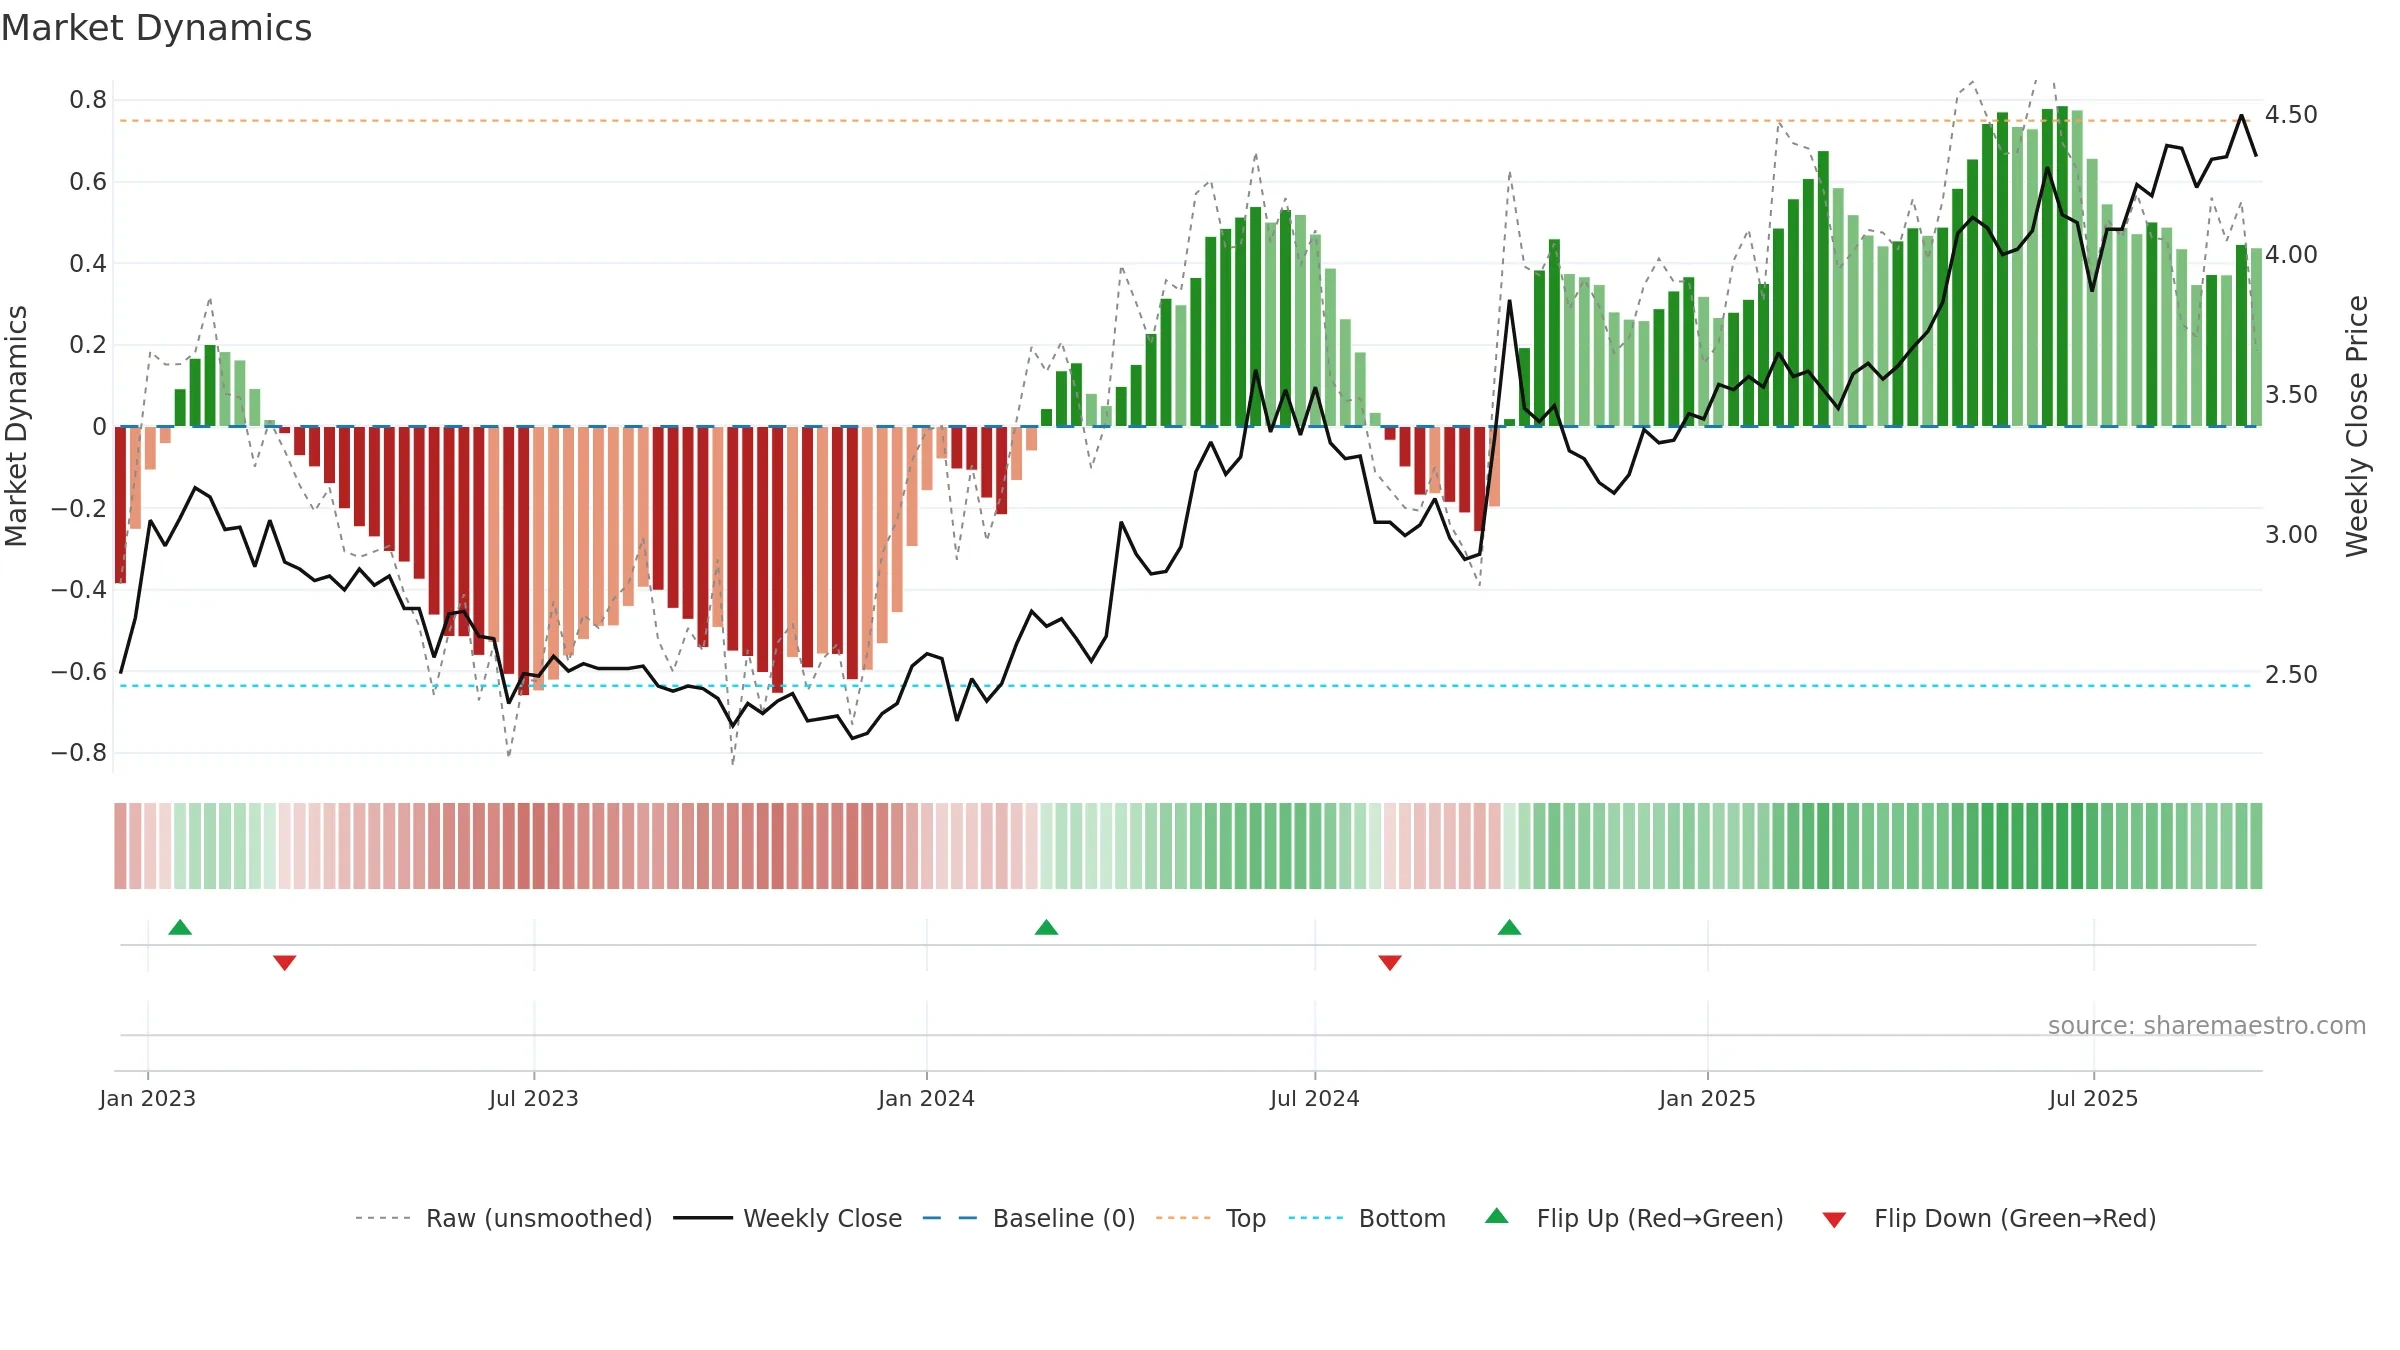2400x1350 pixels.
Task: Click the 3.50 right axis price label
Action: pyautogui.click(x=2291, y=395)
